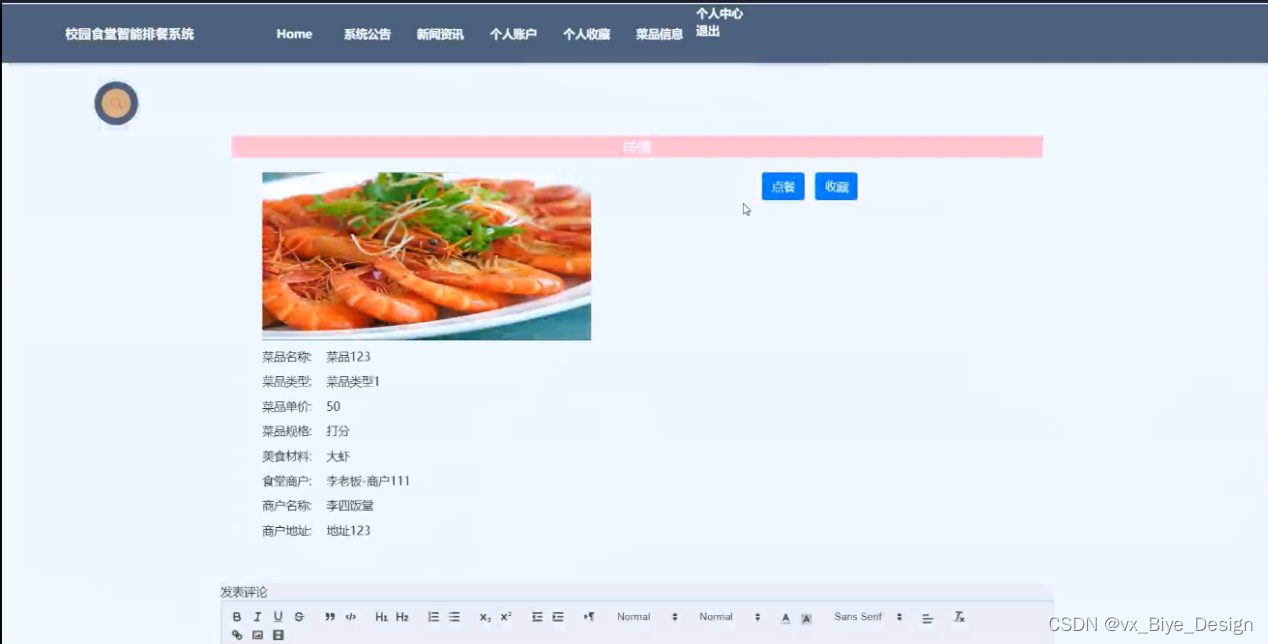Open the second Normal header dropdown

730,617
